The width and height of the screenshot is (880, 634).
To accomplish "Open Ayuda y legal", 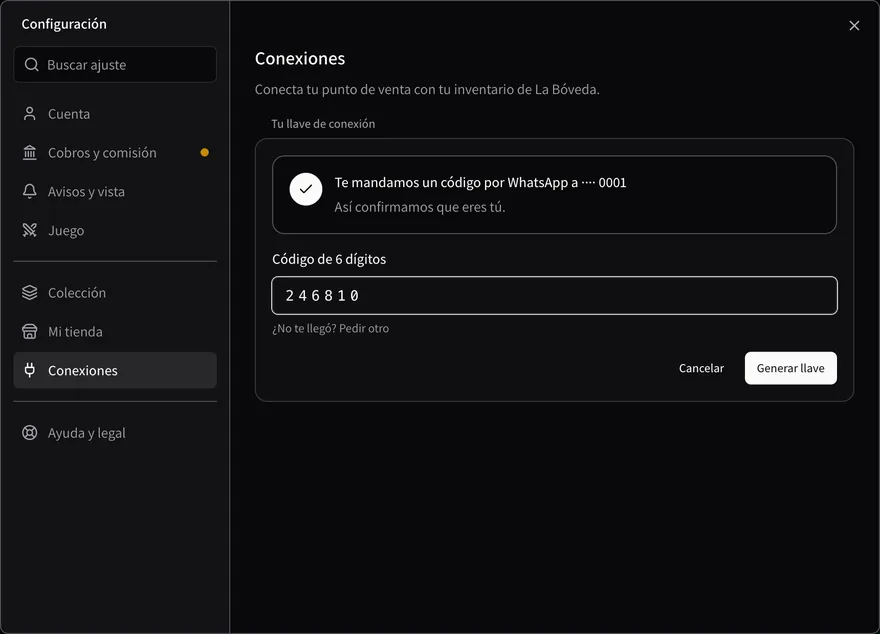I will point(115,433).
